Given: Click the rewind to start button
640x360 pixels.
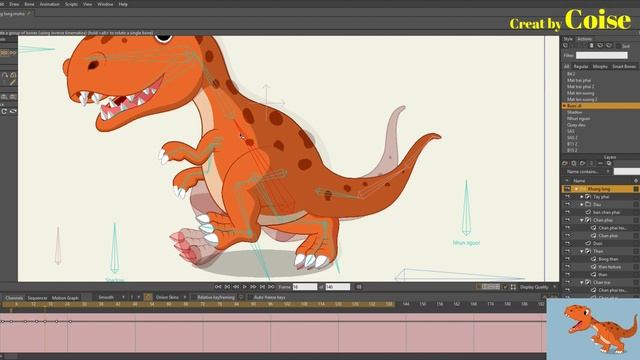Looking at the screenshot, I should coord(218,287).
